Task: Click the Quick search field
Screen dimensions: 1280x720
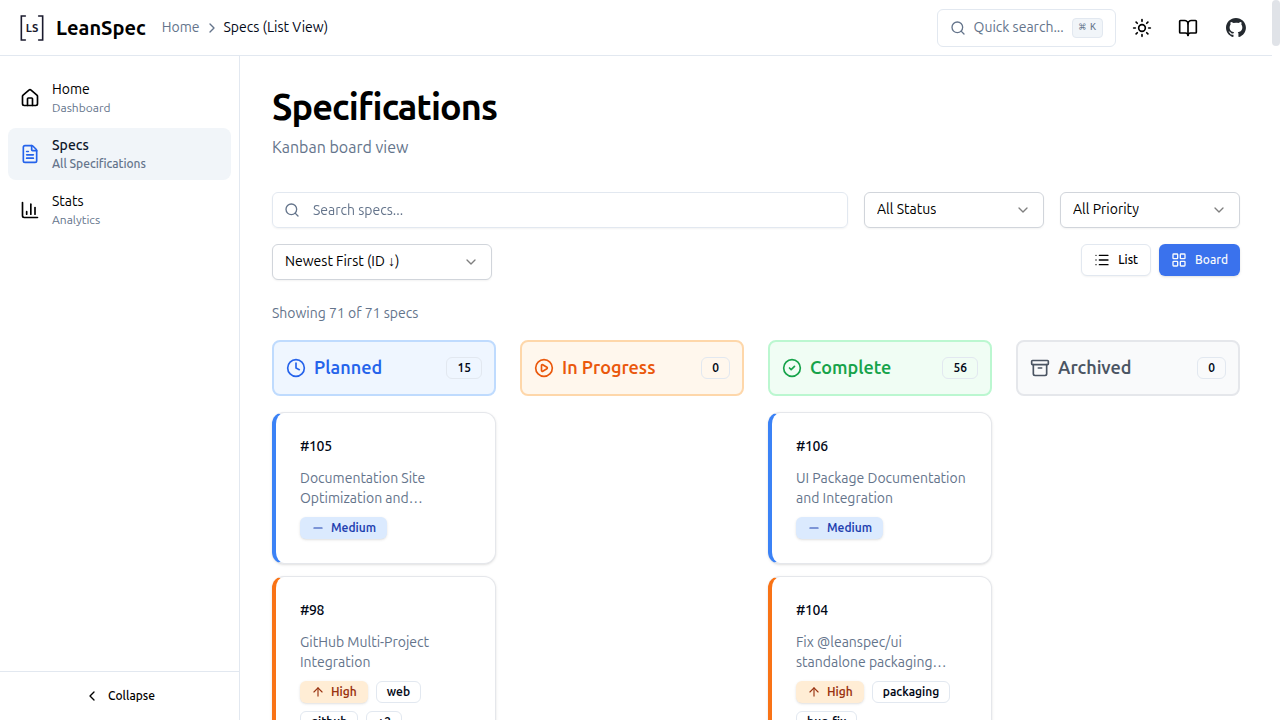Action: 1026,27
